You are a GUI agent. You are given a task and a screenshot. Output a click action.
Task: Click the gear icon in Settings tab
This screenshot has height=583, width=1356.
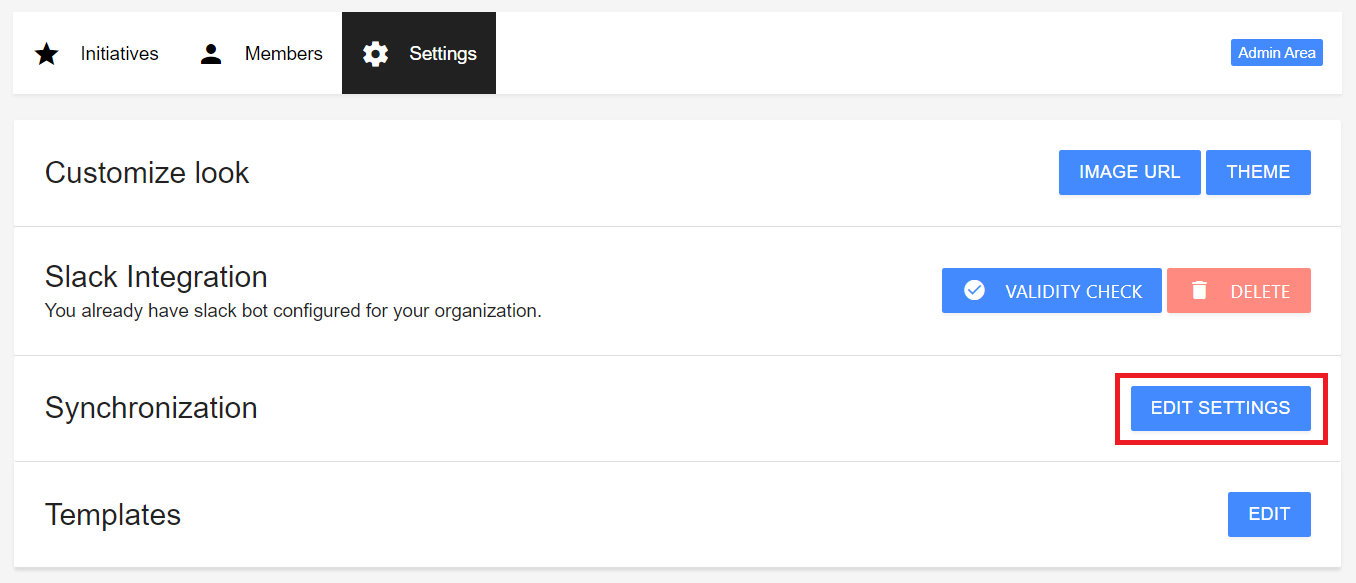(375, 54)
